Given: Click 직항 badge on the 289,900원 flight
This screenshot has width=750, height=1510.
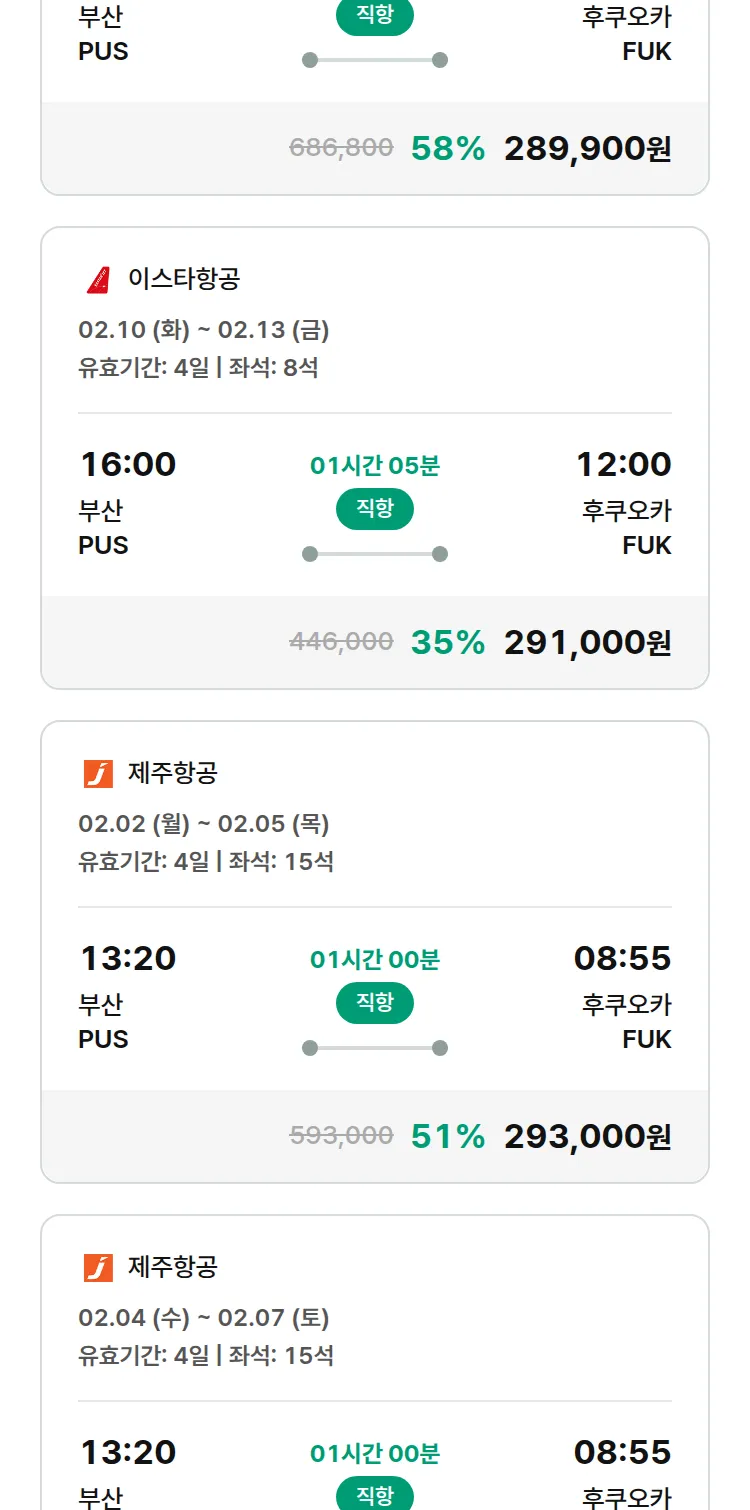Looking at the screenshot, I should coord(375,17).
